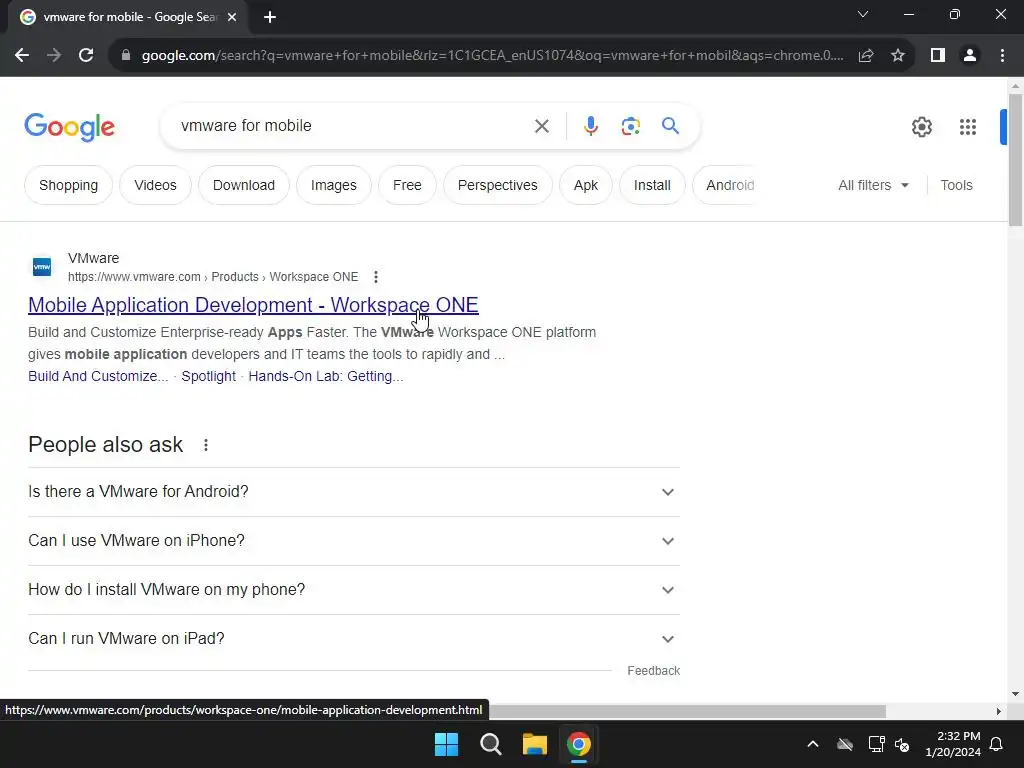1024x768 pixels.
Task: Expand Can I run VMware on iPad?
Action: pos(354,639)
